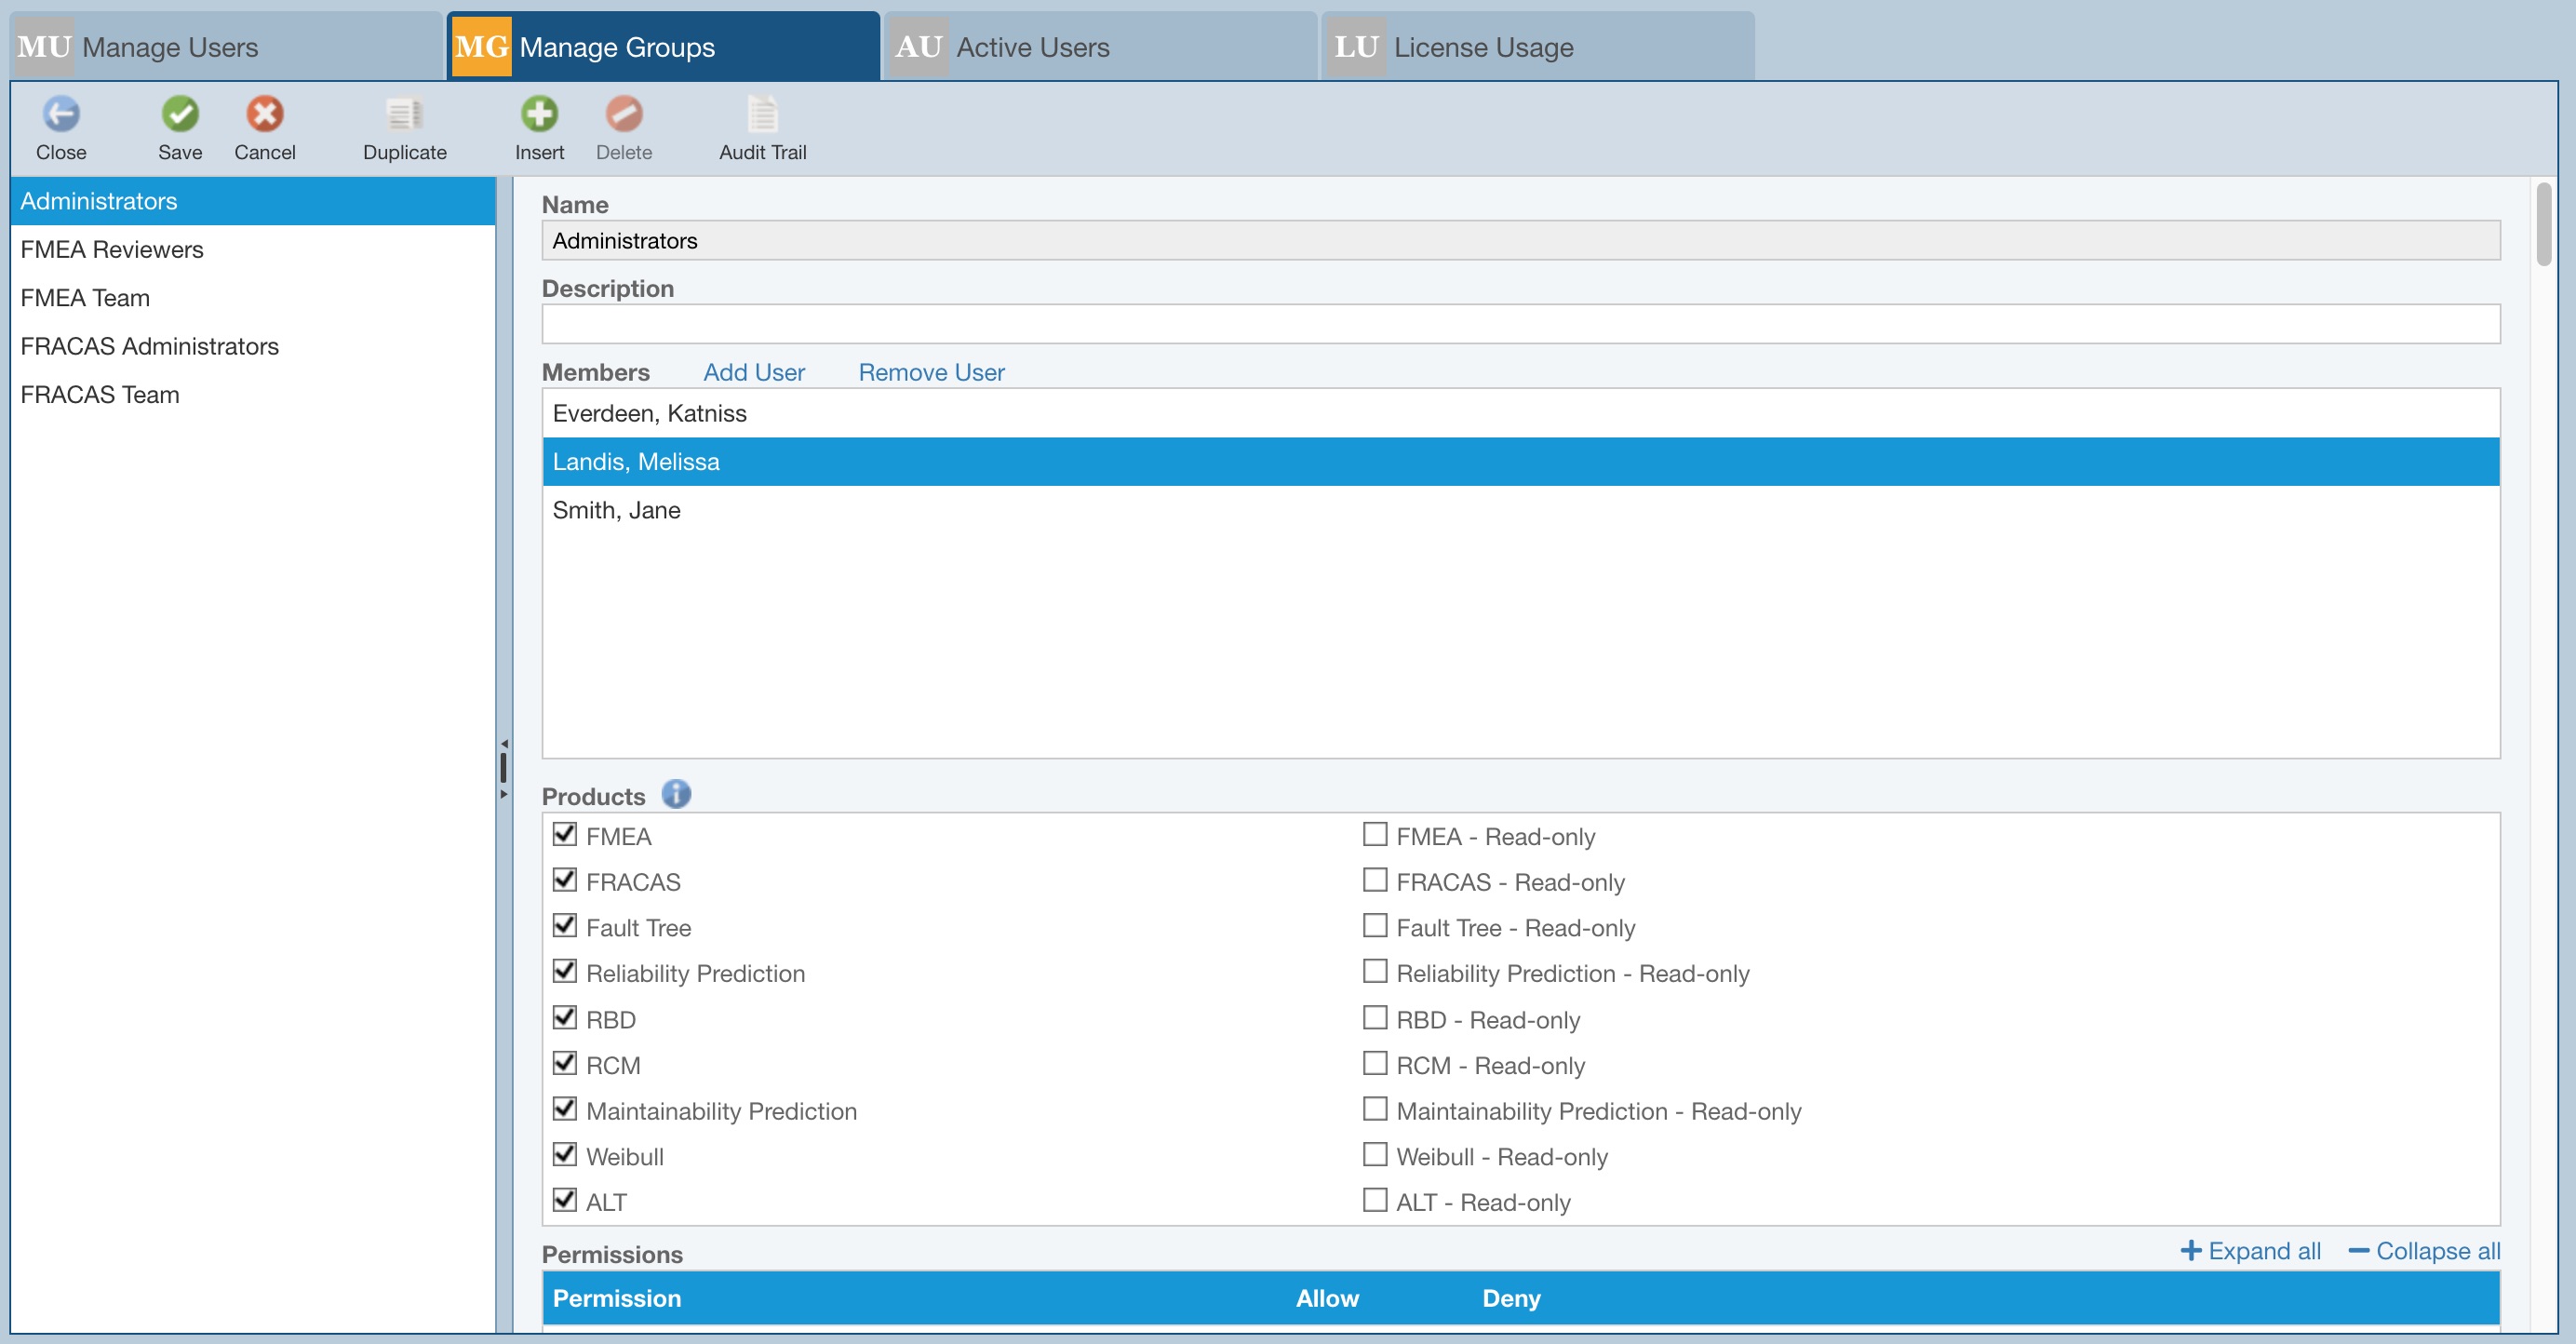Collapse the group list pane splitter

click(504, 745)
